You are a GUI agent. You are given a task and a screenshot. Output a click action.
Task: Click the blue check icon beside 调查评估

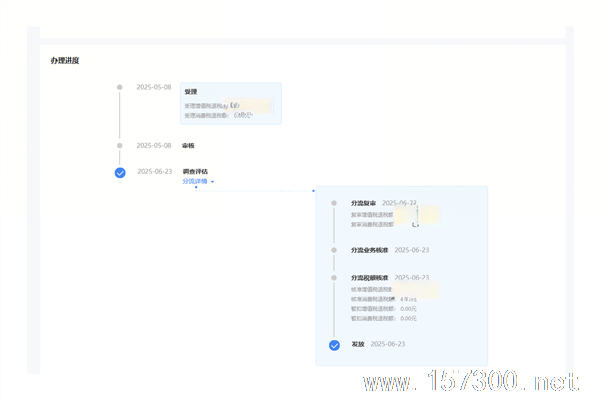120,173
